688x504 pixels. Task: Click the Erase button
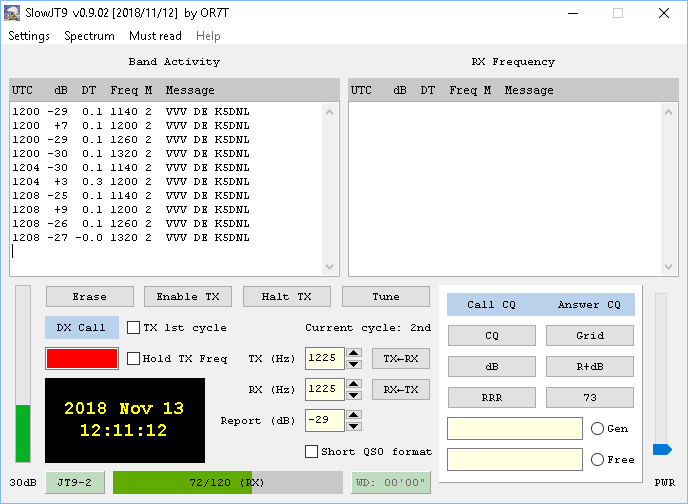(90, 297)
